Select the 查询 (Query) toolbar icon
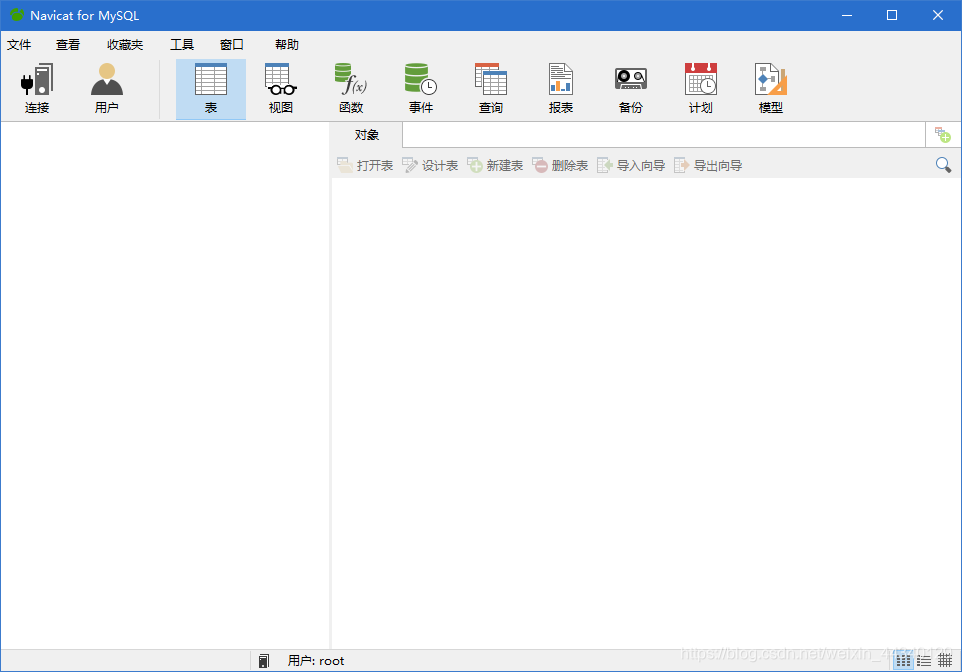 coord(490,89)
